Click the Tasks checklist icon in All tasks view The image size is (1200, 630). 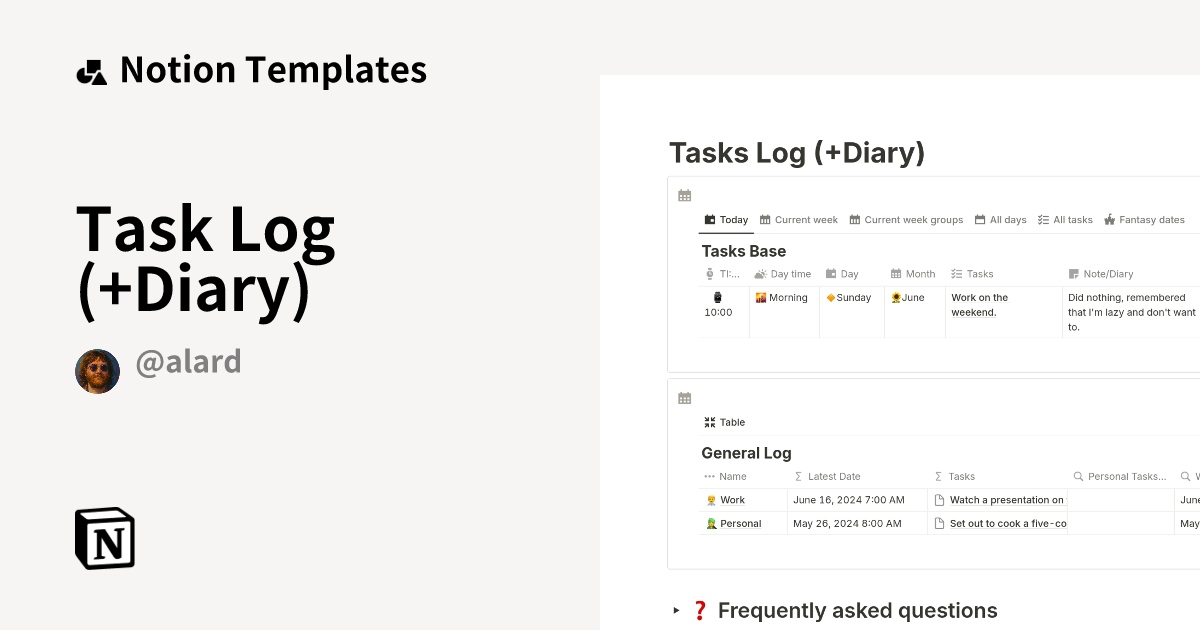coord(1043,219)
